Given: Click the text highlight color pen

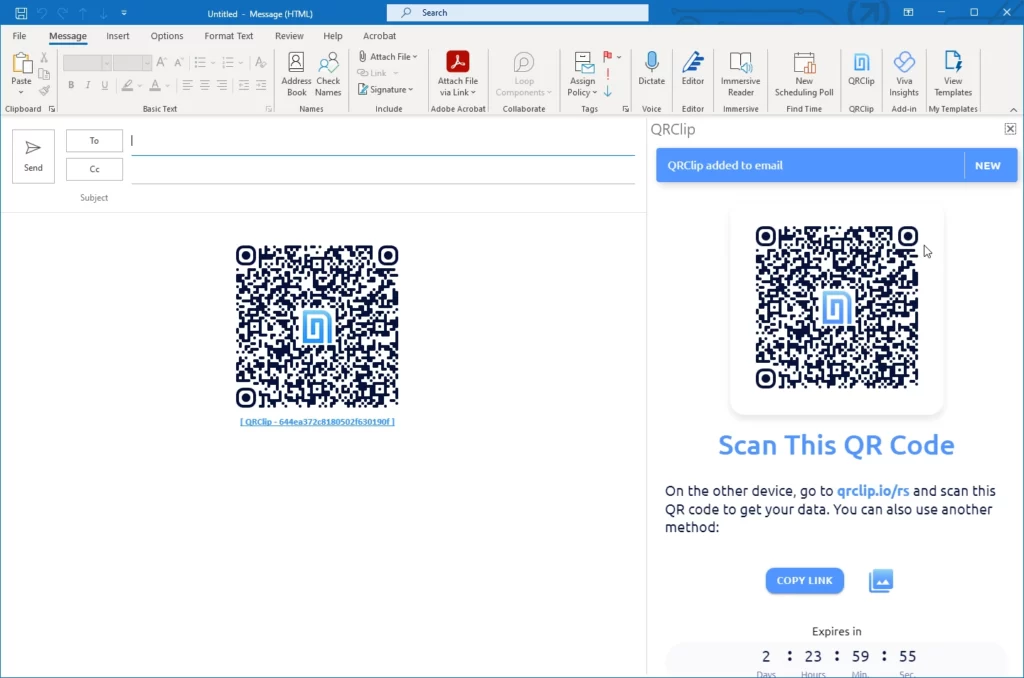Looking at the screenshot, I should click(x=127, y=85).
